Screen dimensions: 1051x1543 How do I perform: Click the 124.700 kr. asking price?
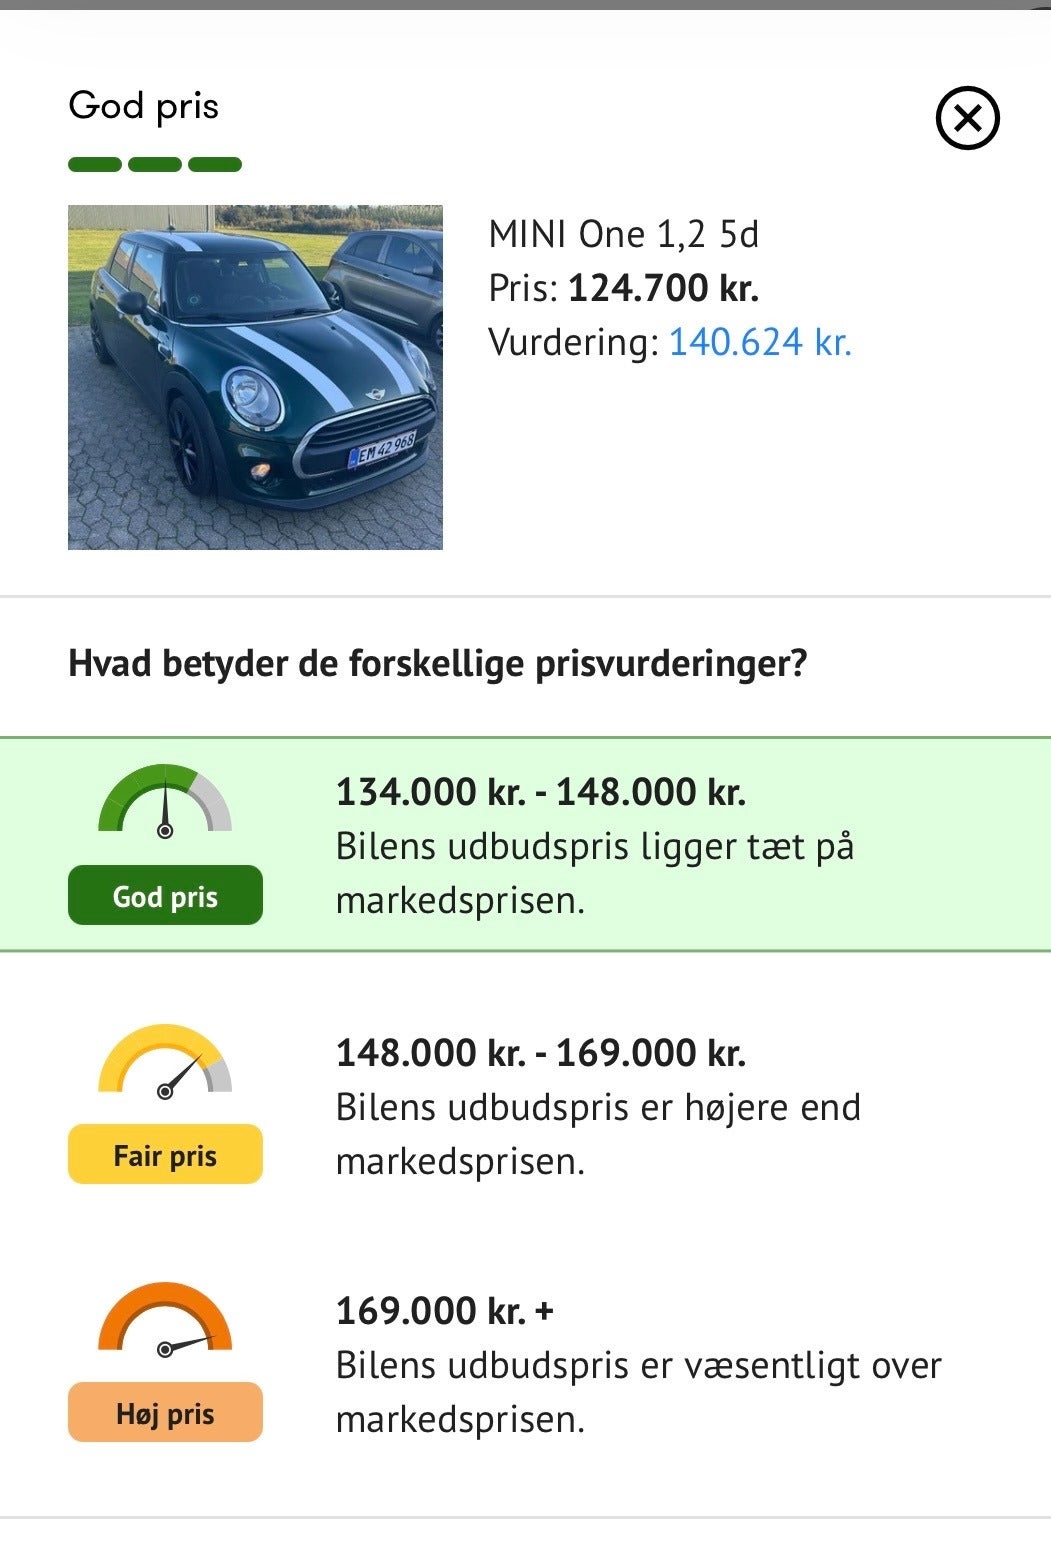[x=663, y=288]
